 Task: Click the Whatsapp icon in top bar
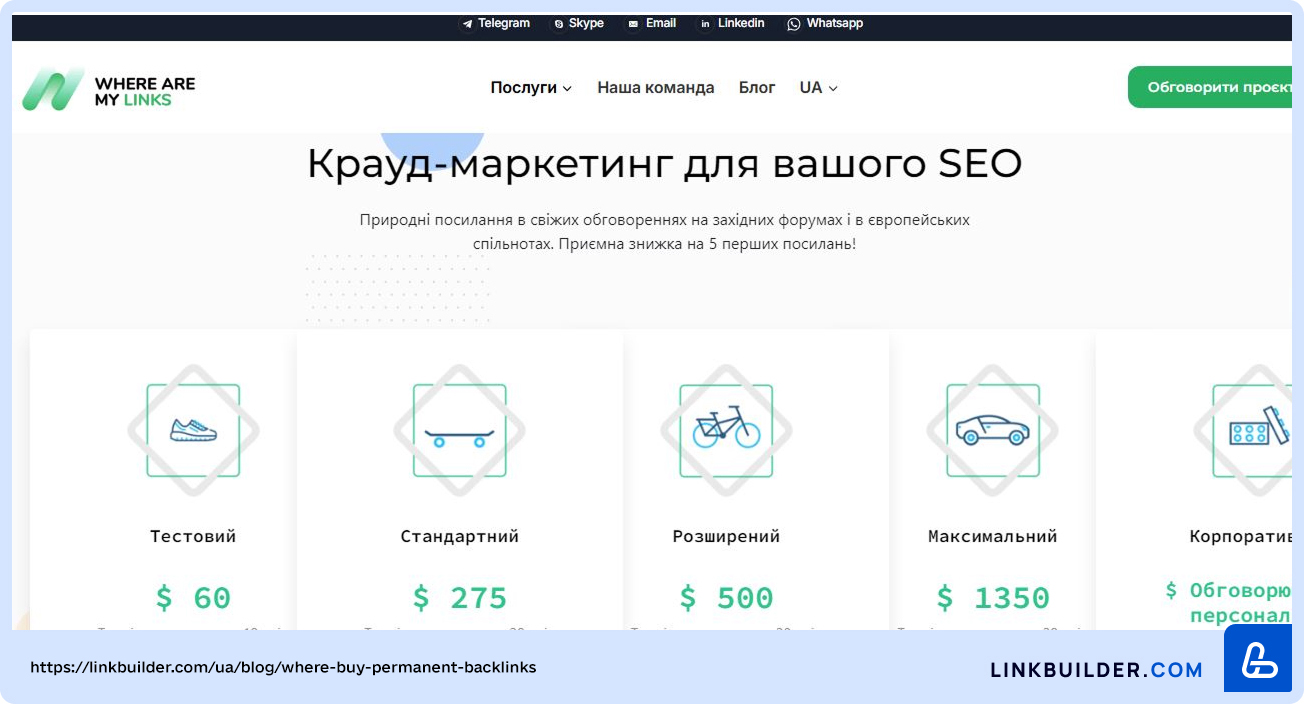(x=794, y=24)
